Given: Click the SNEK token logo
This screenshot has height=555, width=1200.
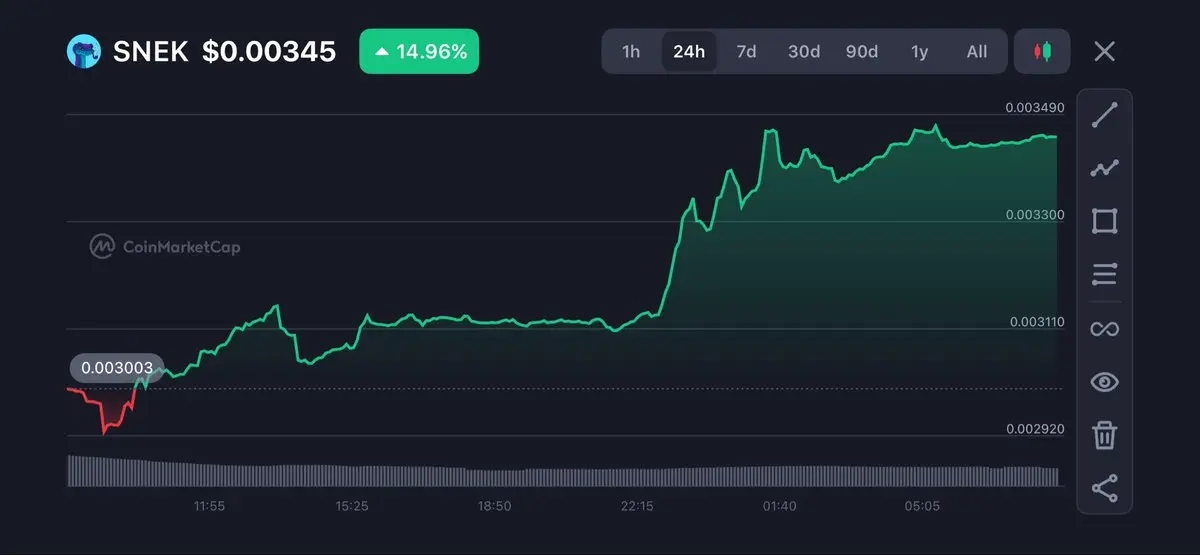Looking at the screenshot, I should click(x=84, y=51).
